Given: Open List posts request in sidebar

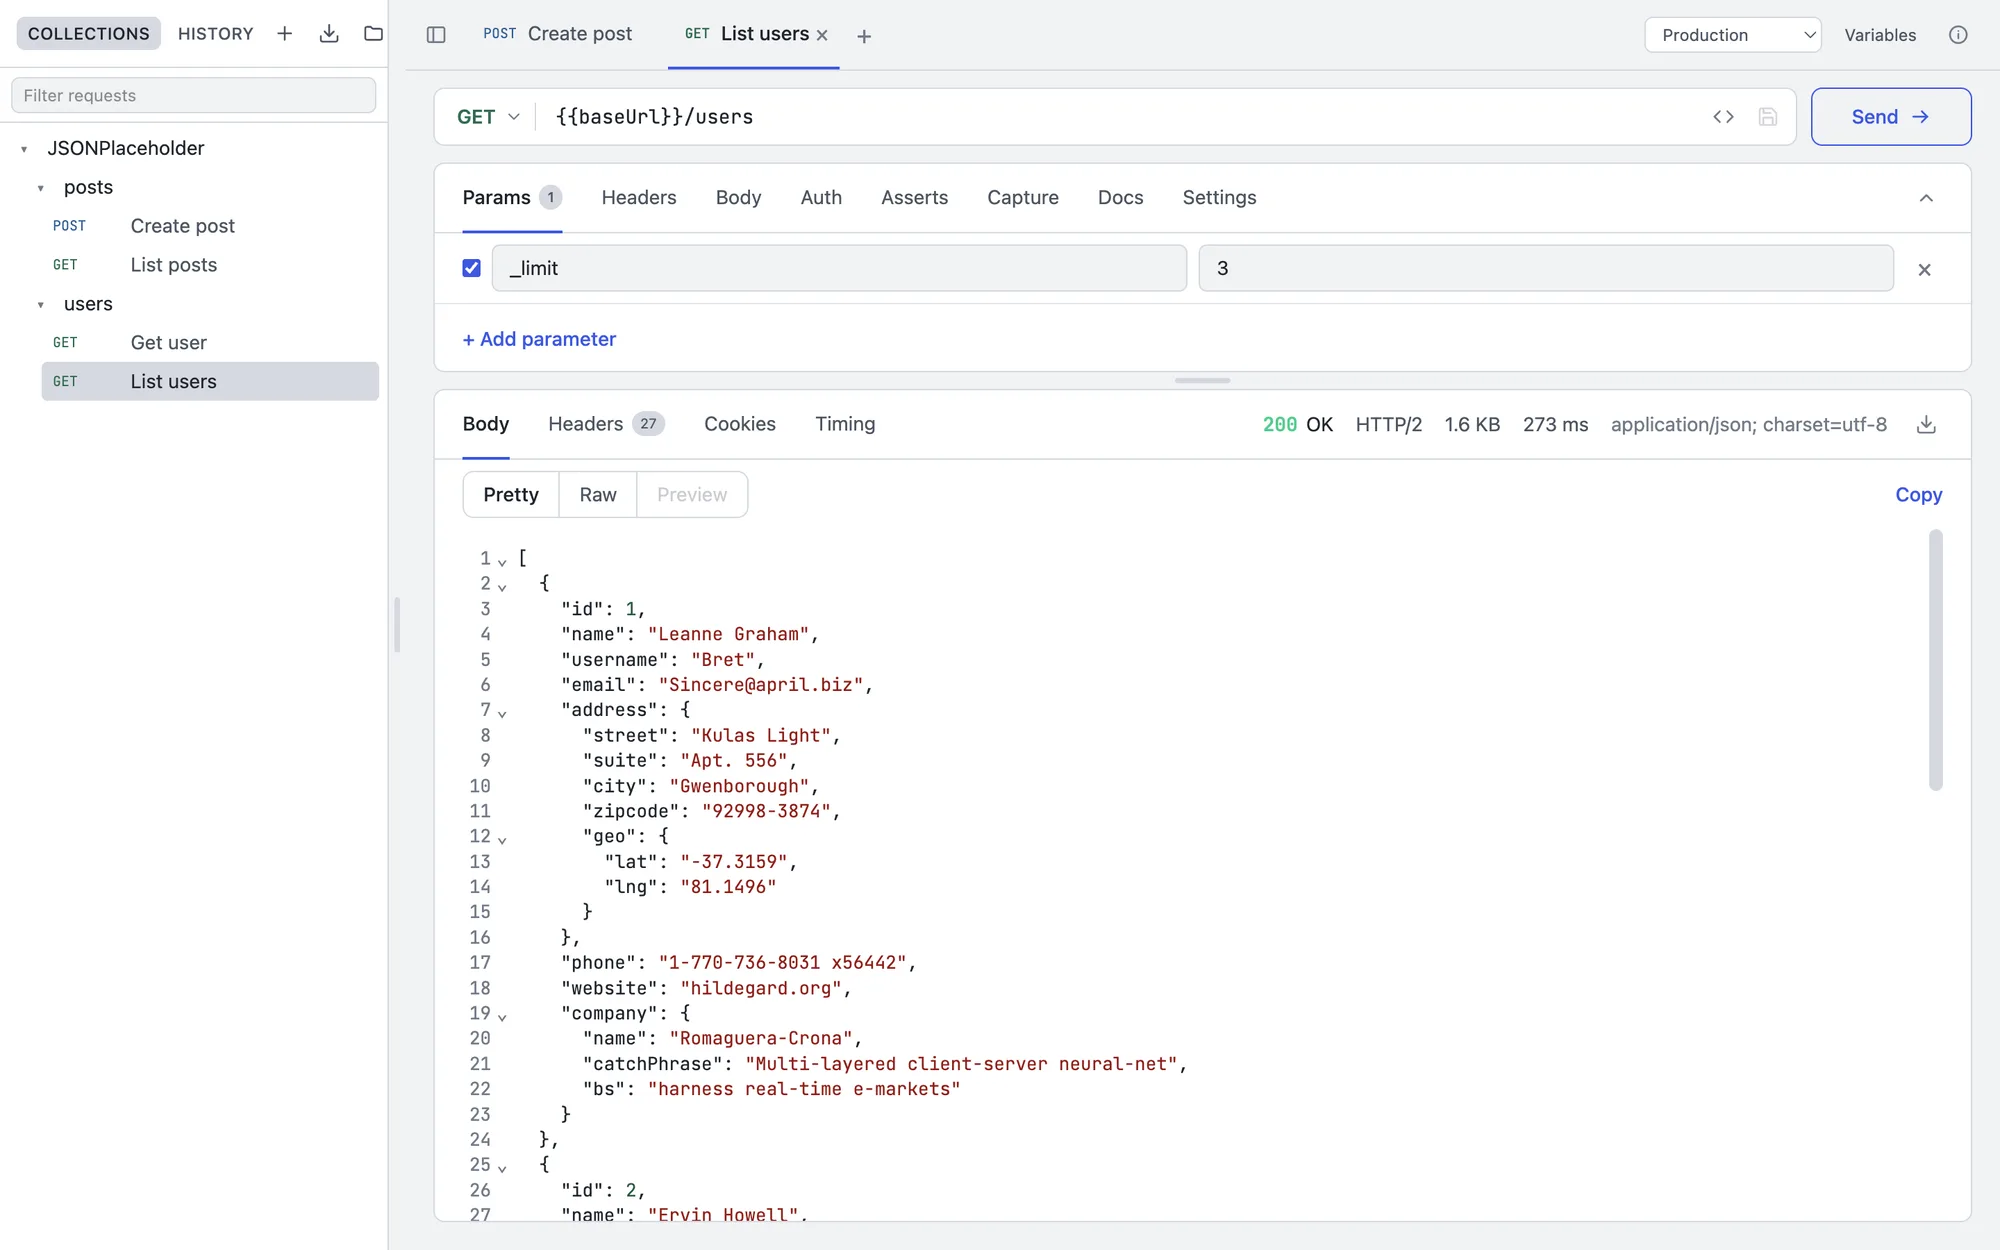Looking at the screenshot, I should pos(210,265).
